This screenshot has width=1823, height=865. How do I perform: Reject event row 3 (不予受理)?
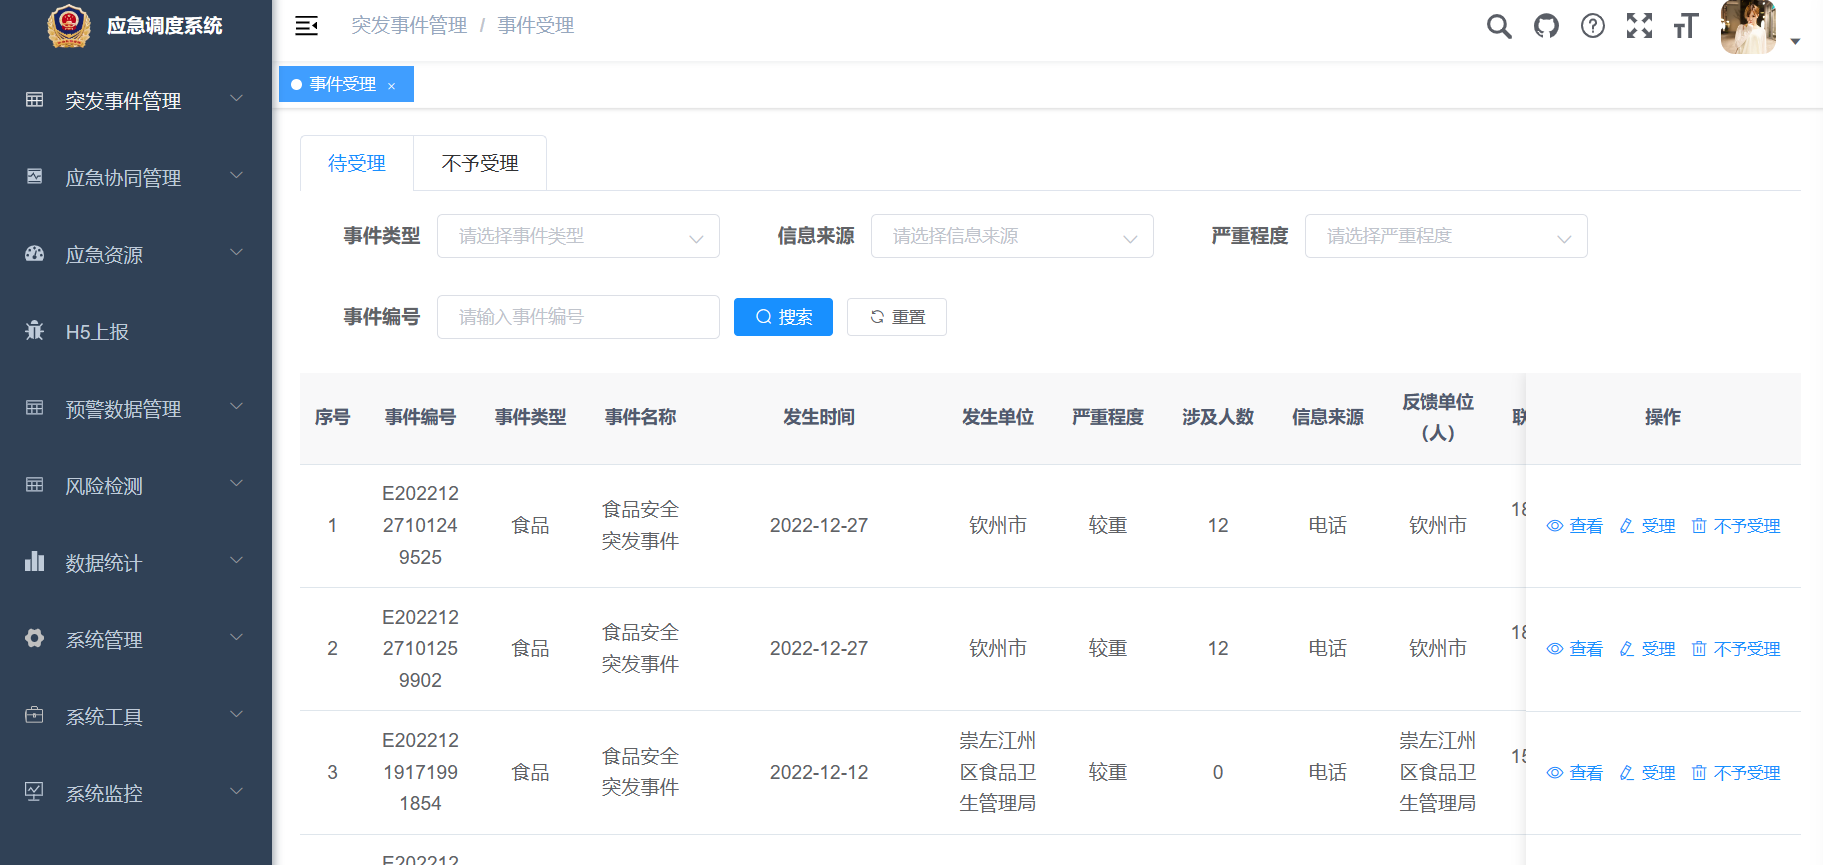point(1736,773)
